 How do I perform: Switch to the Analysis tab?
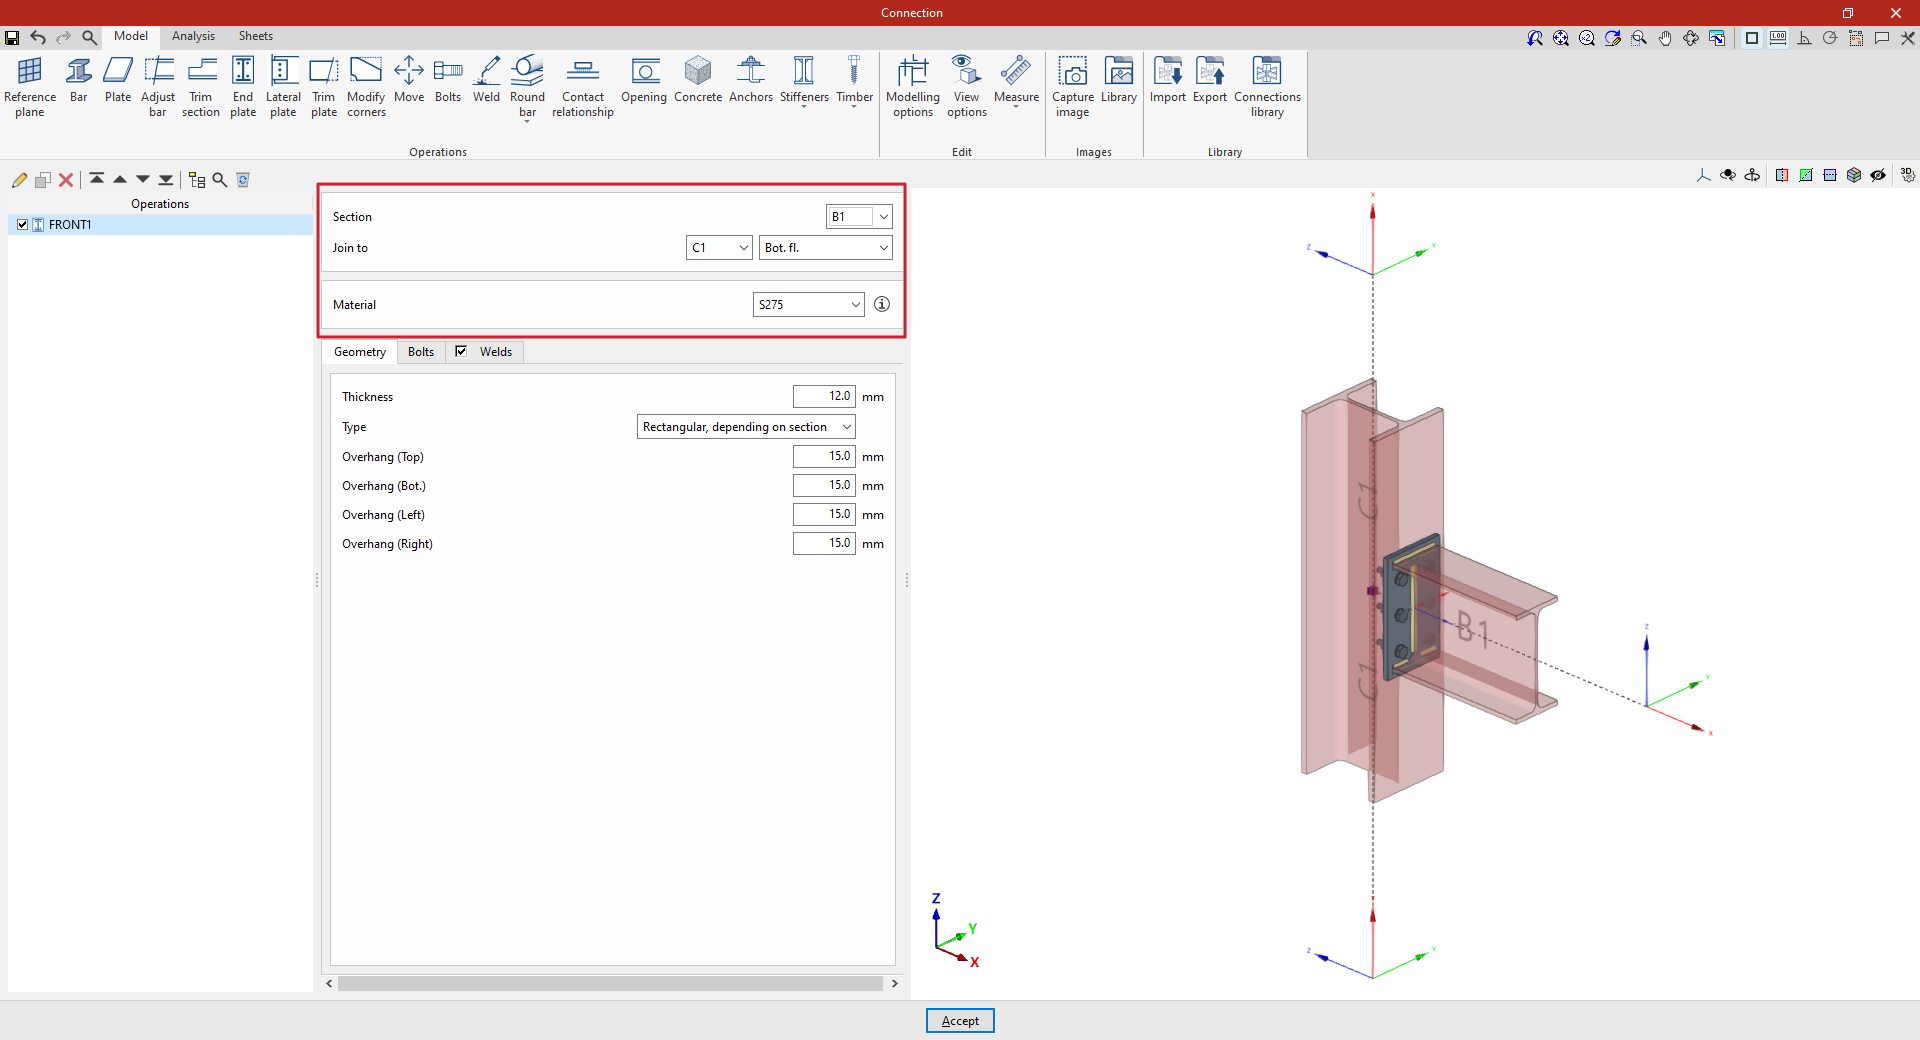point(193,36)
